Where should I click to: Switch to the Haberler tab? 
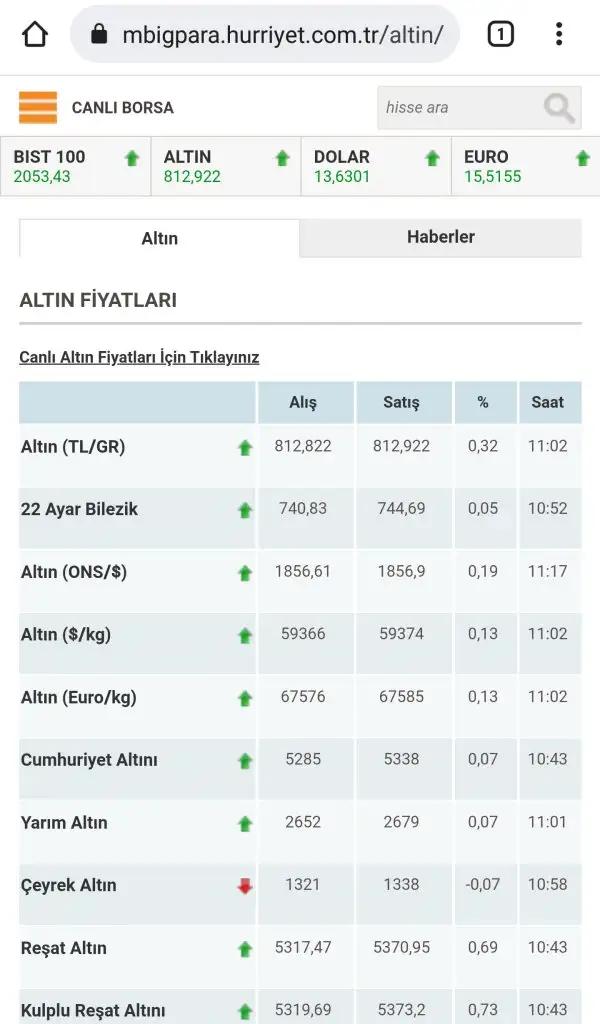441,237
